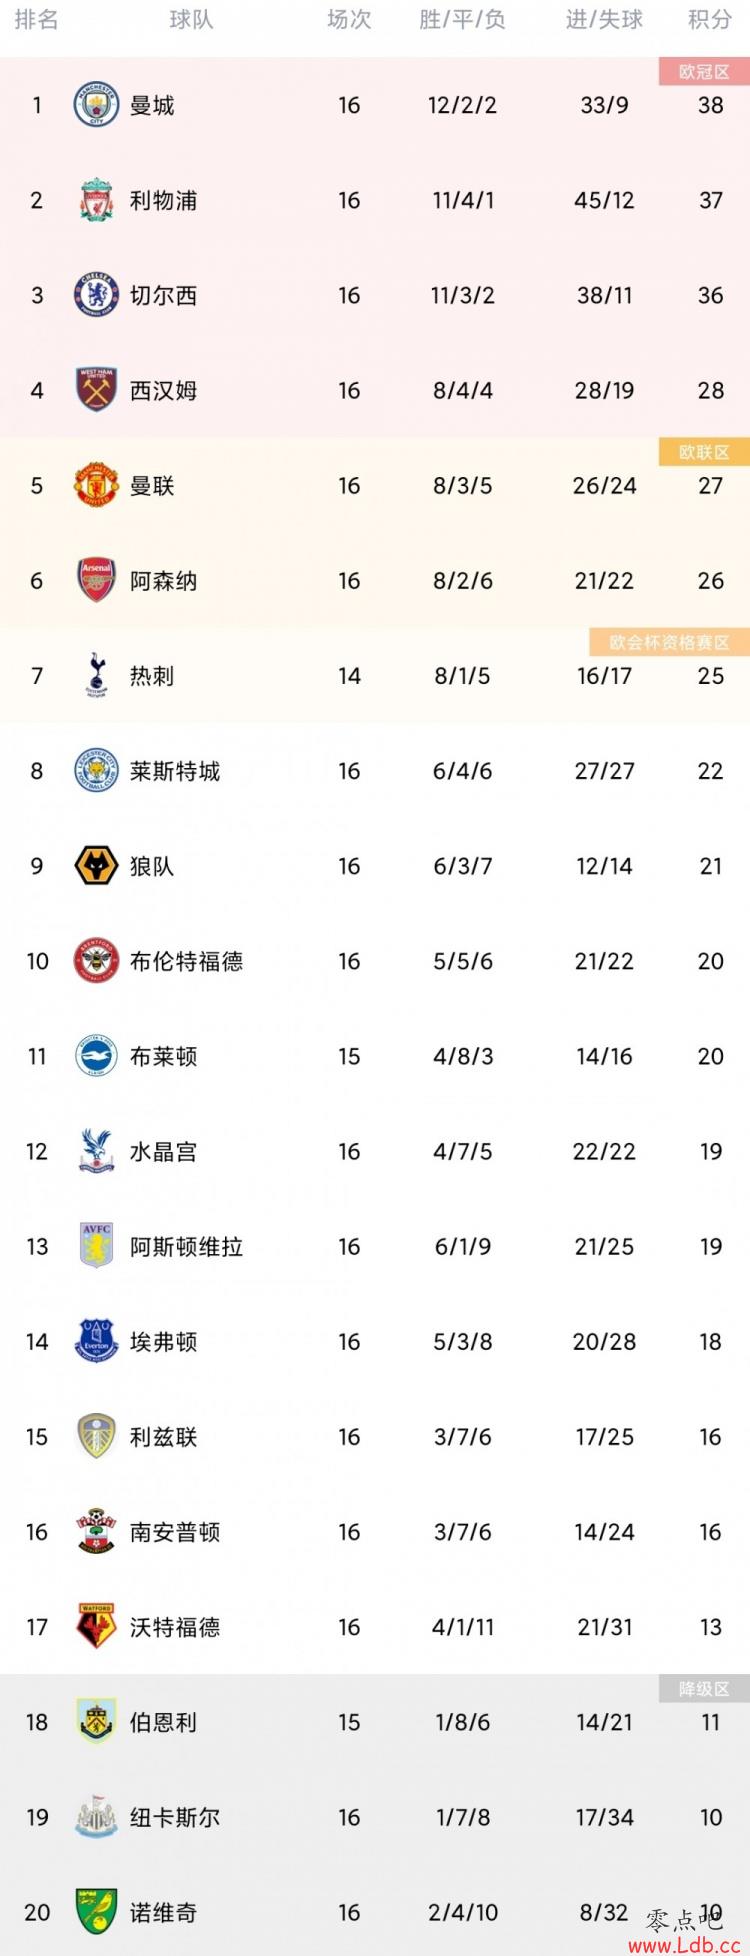The image size is (750, 1956).
Task: Select the 积分 column header
Action: [x=710, y=20]
